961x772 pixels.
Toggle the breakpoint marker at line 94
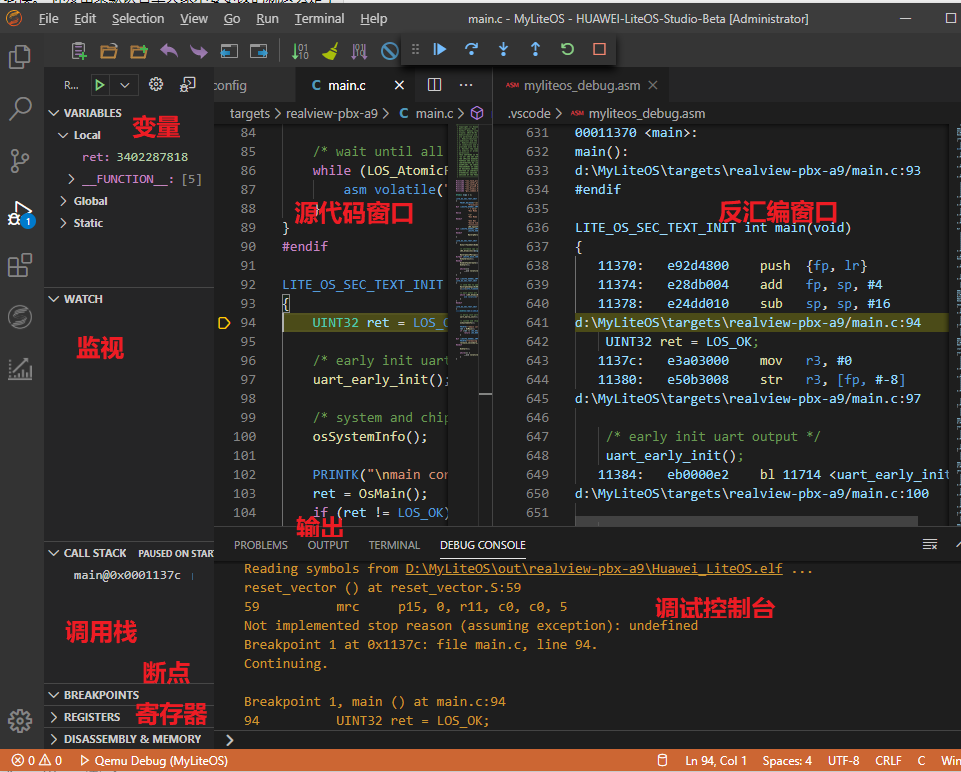pyautogui.click(x=223, y=323)
